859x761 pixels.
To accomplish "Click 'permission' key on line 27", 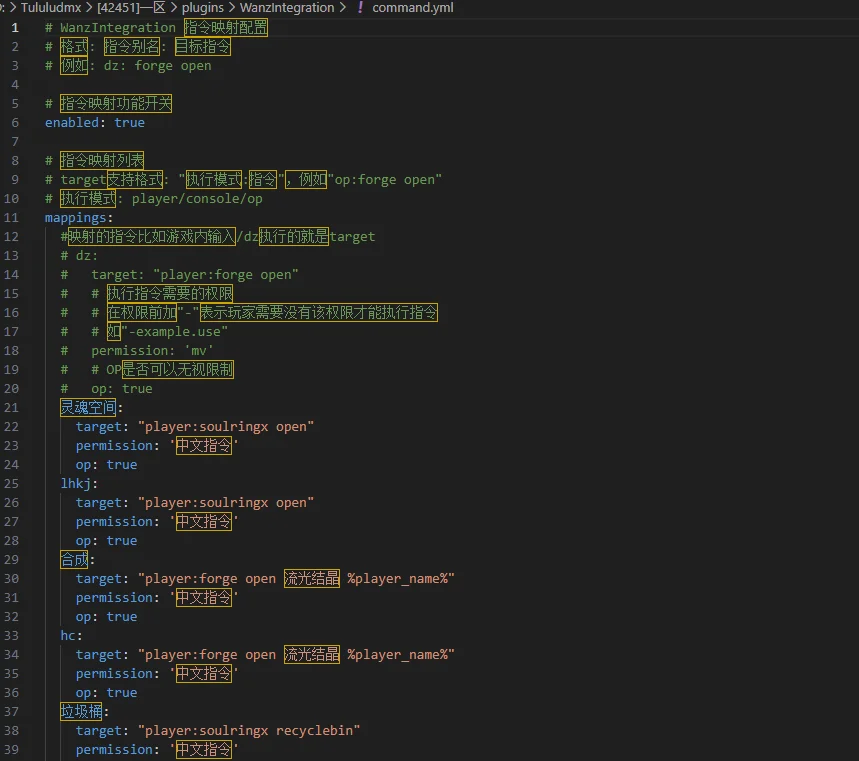I will (x=114, y=522).
